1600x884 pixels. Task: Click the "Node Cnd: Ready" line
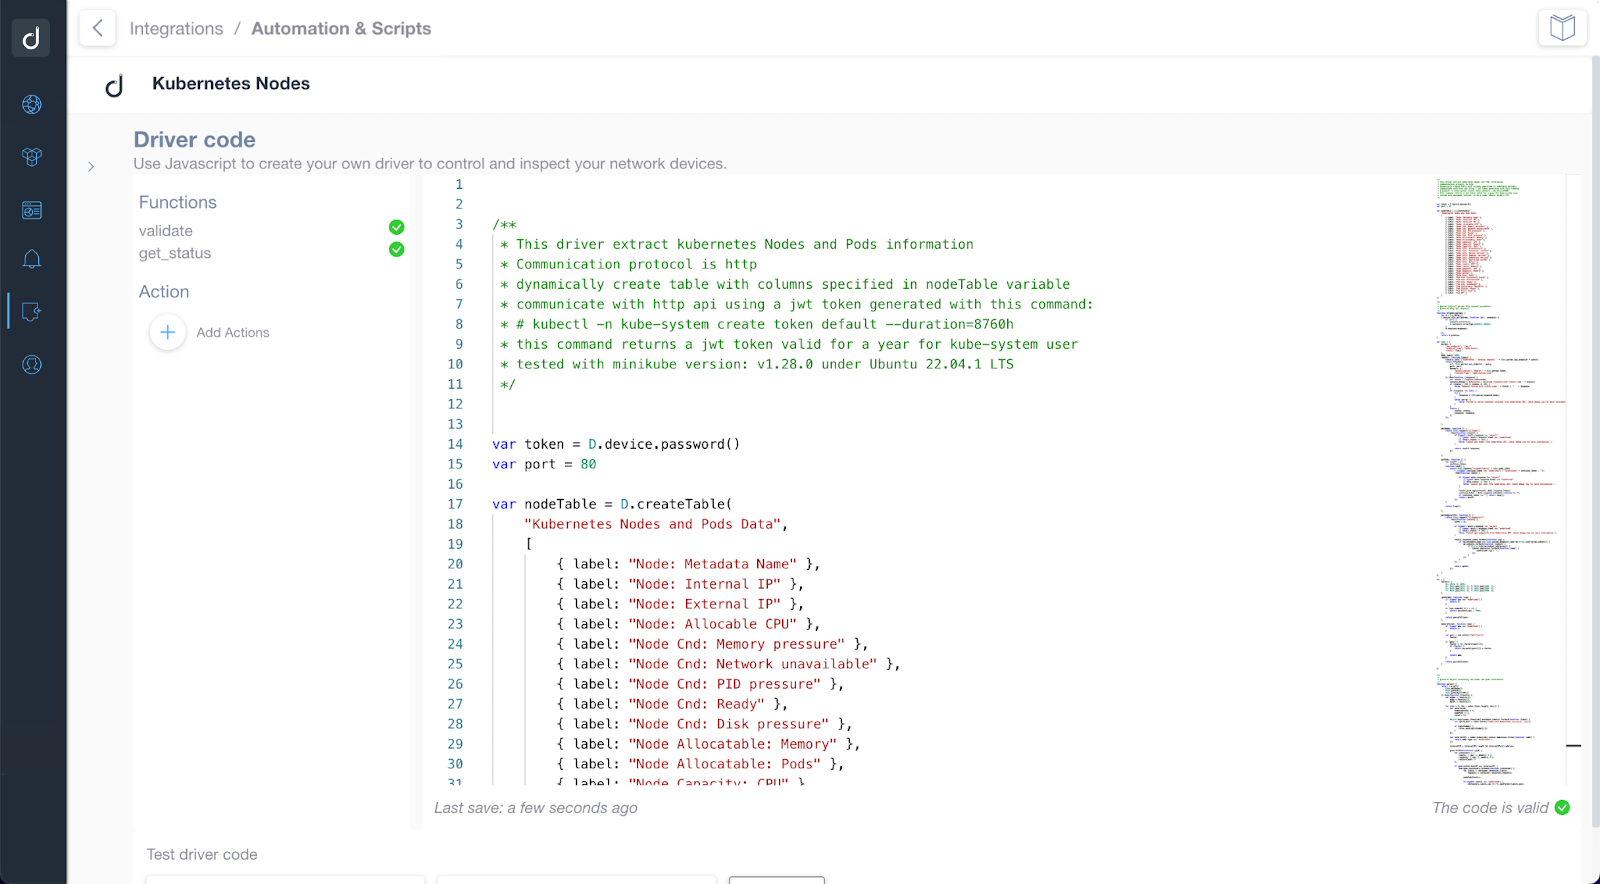[x=672, y=704]
